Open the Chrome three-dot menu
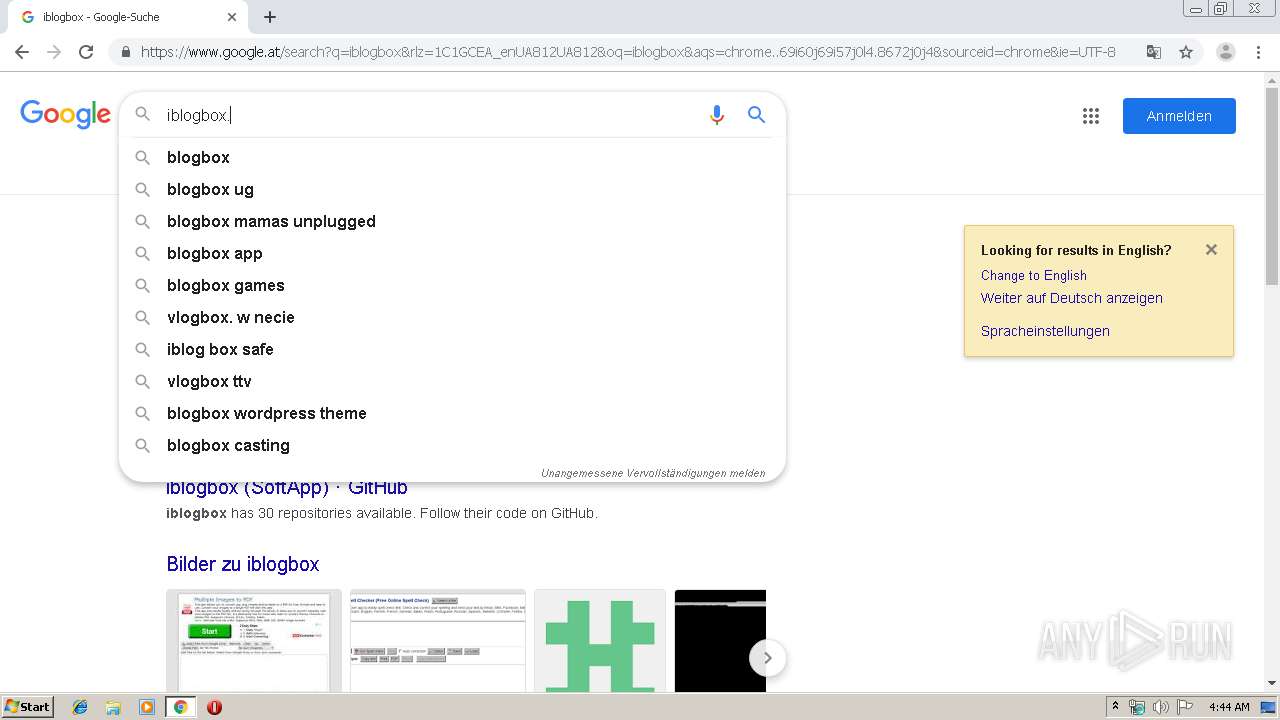1280x720 pixels. (1258, 52)
